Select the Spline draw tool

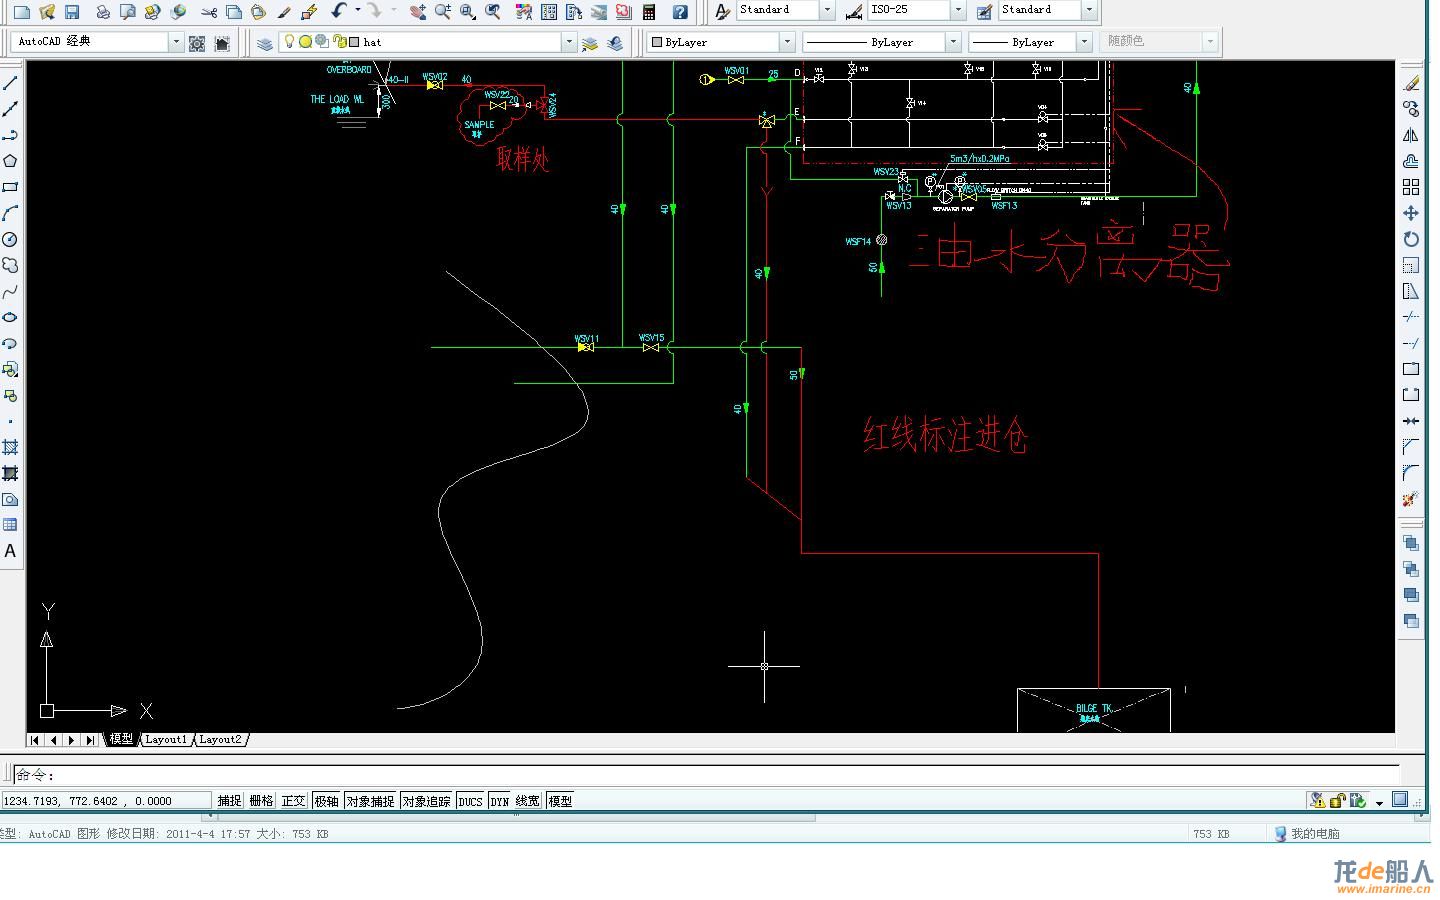coord(10,291)
